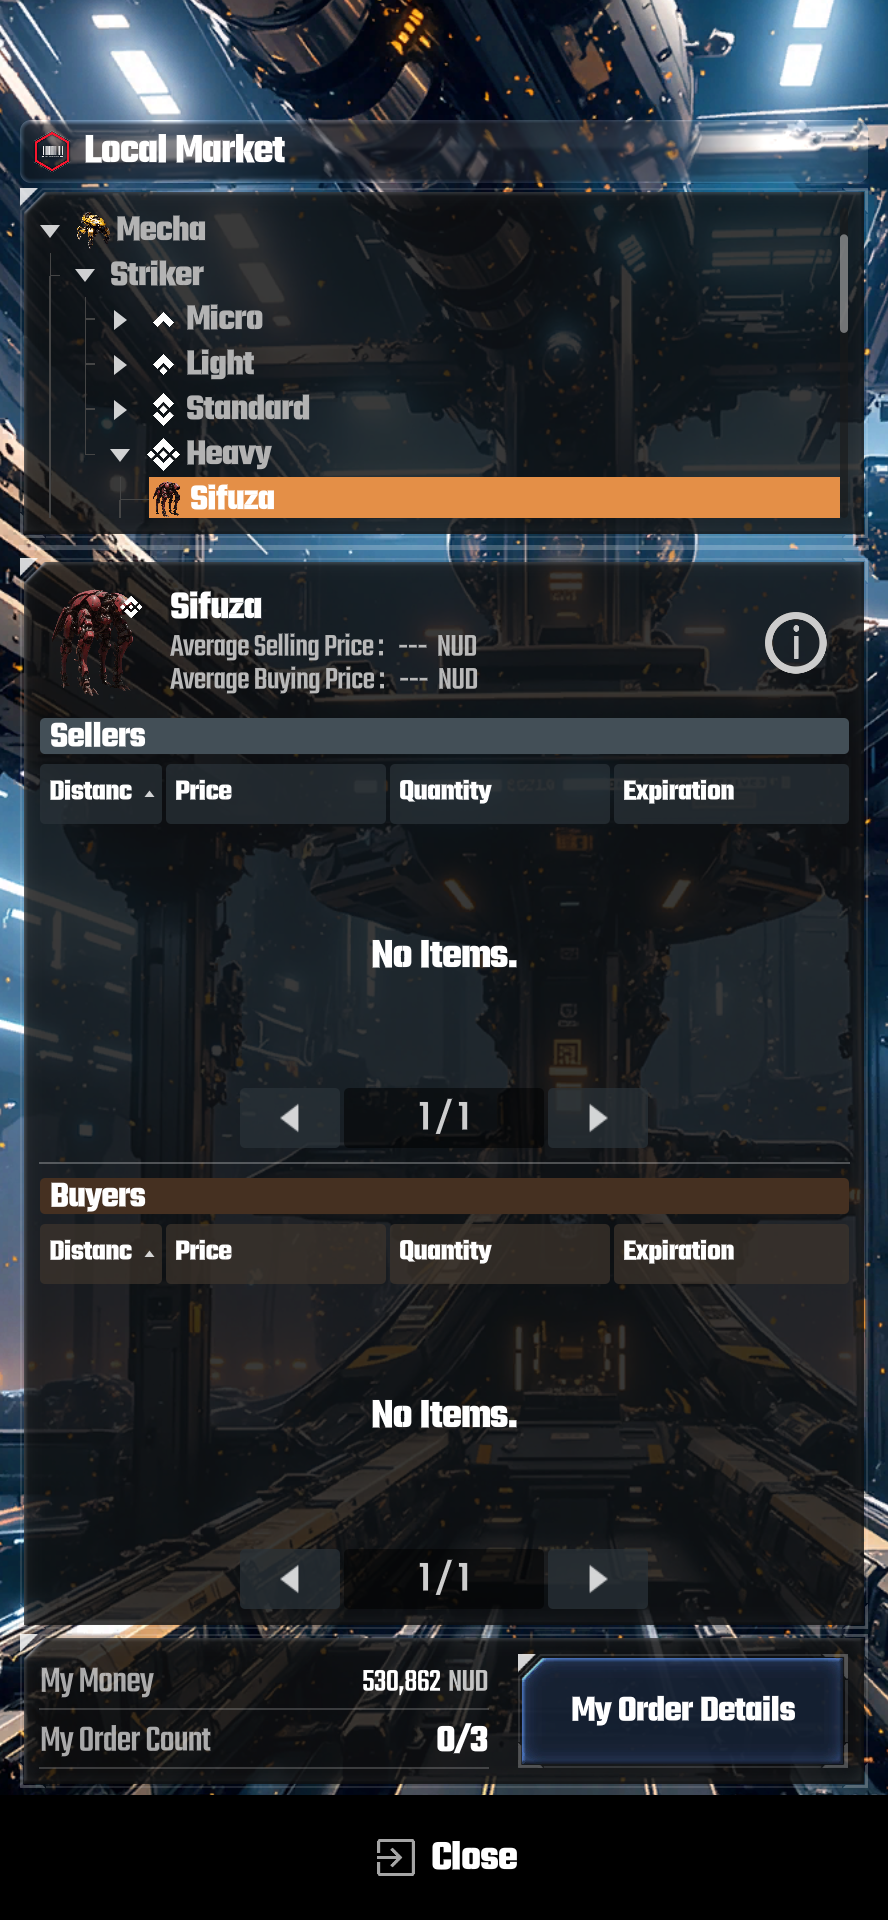Collapse the Heavy category arrow

coord(120,455)
